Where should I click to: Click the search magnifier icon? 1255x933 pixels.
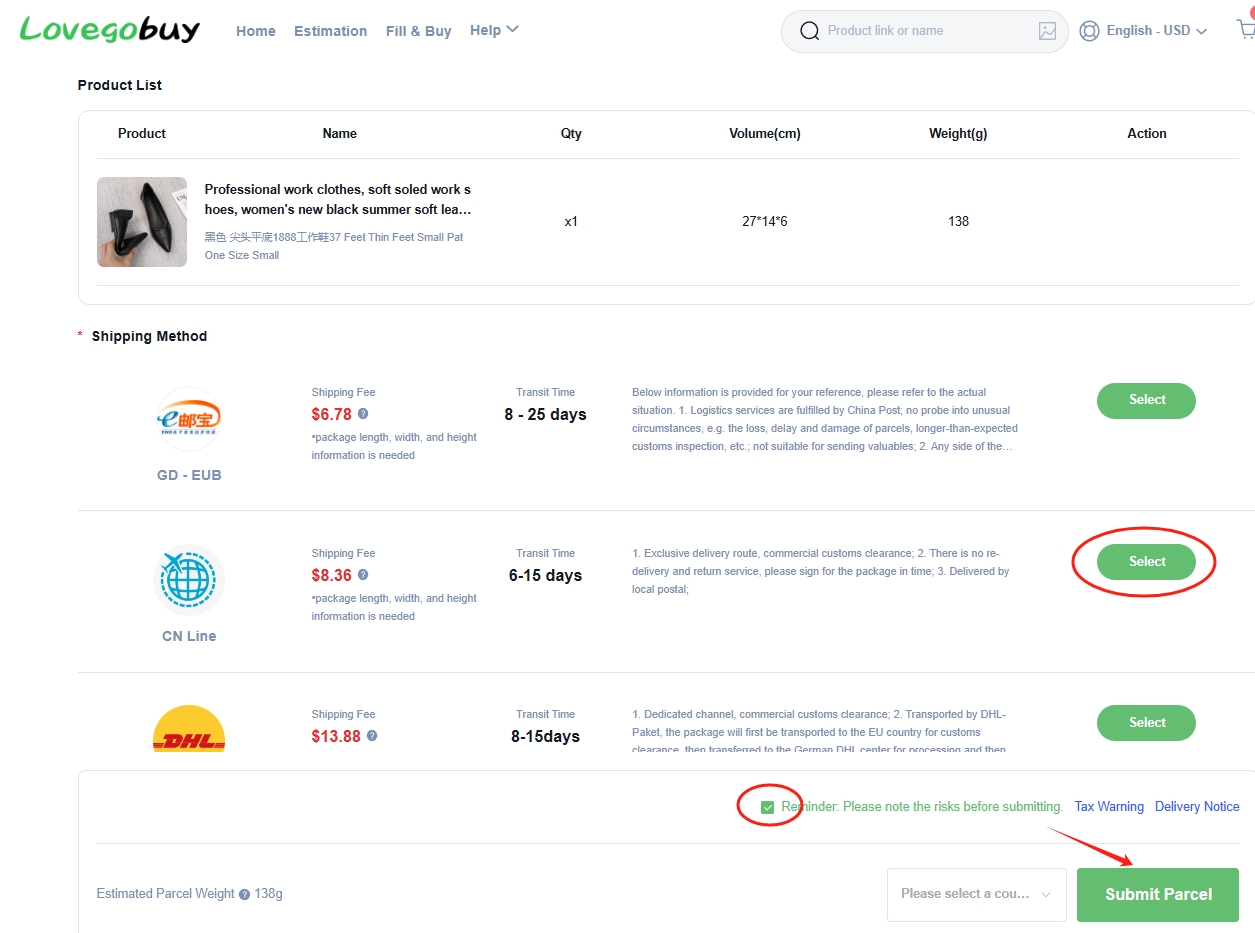(810, 31)
